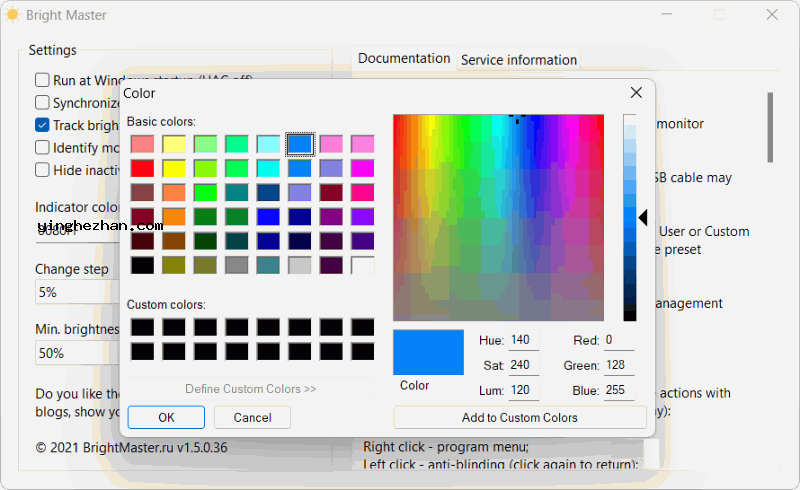
Task: Select magenta basic color swatch
Action: 363,168
